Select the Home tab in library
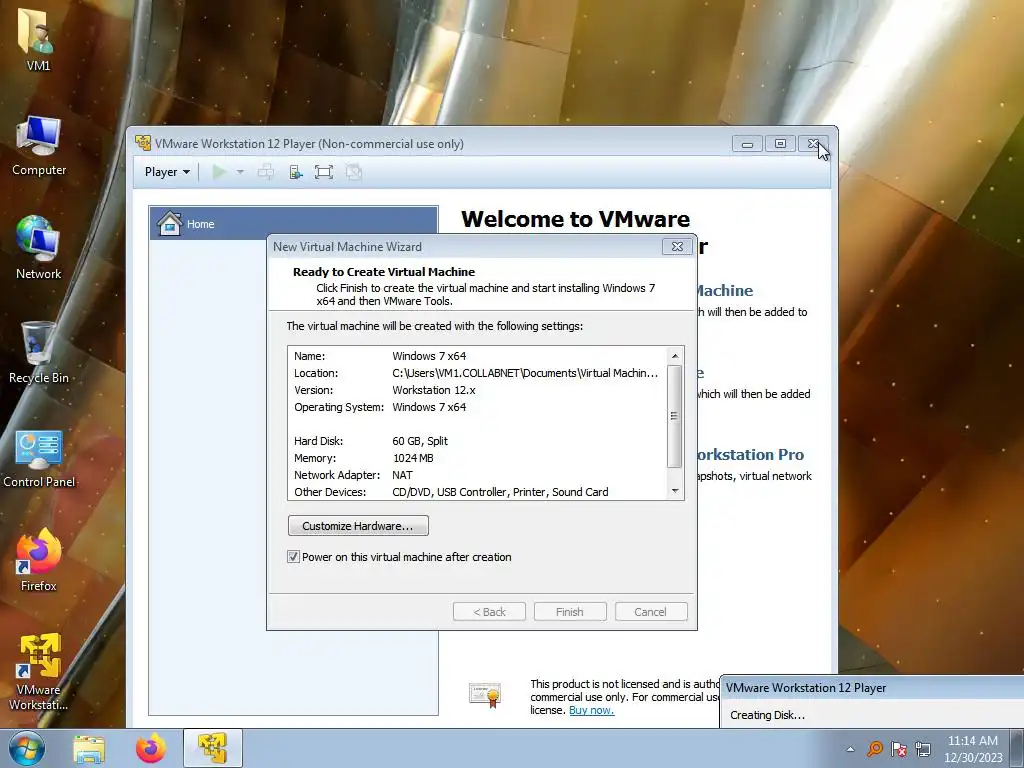 tap(293, 223)
